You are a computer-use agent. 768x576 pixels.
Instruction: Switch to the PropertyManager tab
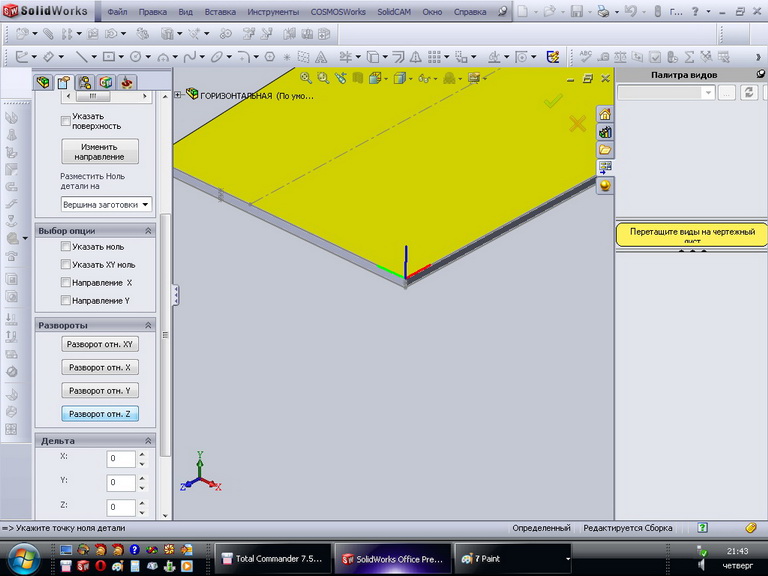64,82
